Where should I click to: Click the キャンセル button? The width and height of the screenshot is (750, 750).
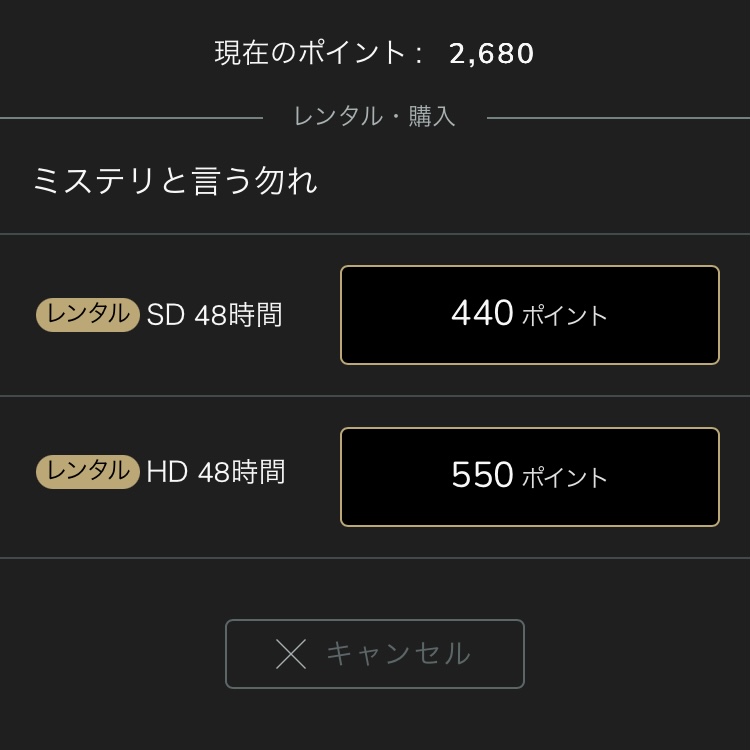point(375,654)
